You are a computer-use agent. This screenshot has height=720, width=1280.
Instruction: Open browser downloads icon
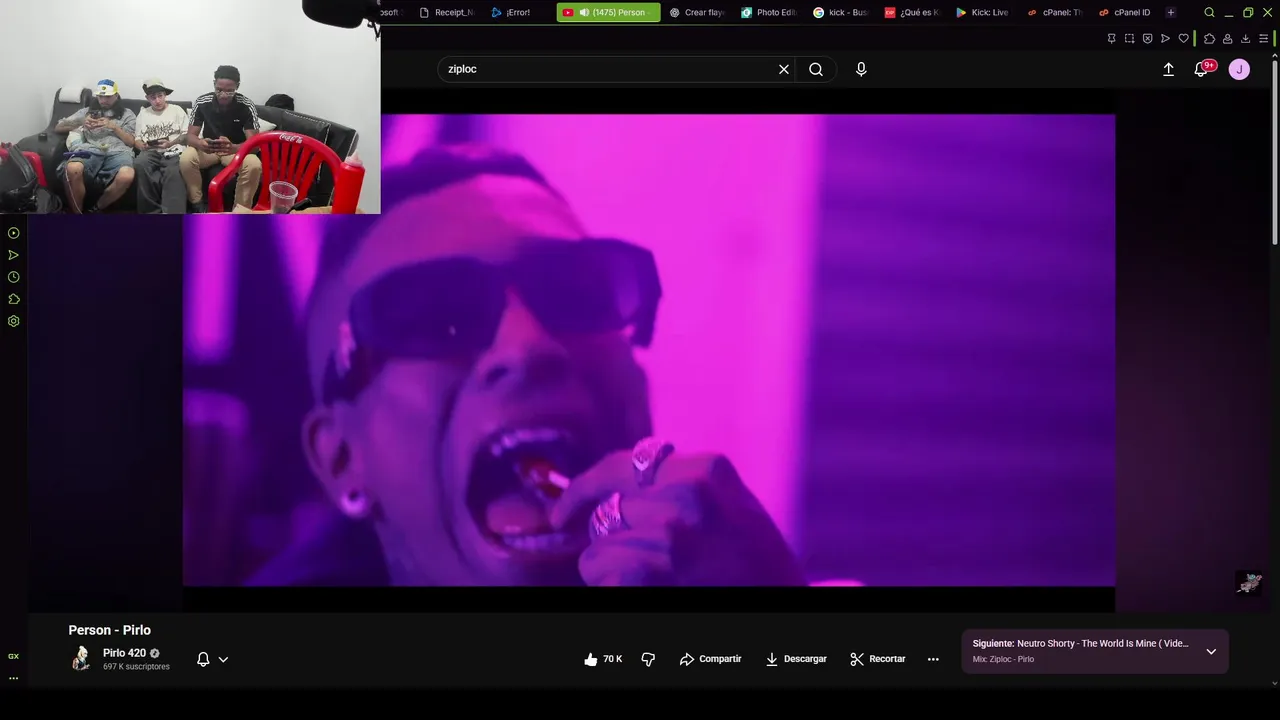pos(1245,38)
